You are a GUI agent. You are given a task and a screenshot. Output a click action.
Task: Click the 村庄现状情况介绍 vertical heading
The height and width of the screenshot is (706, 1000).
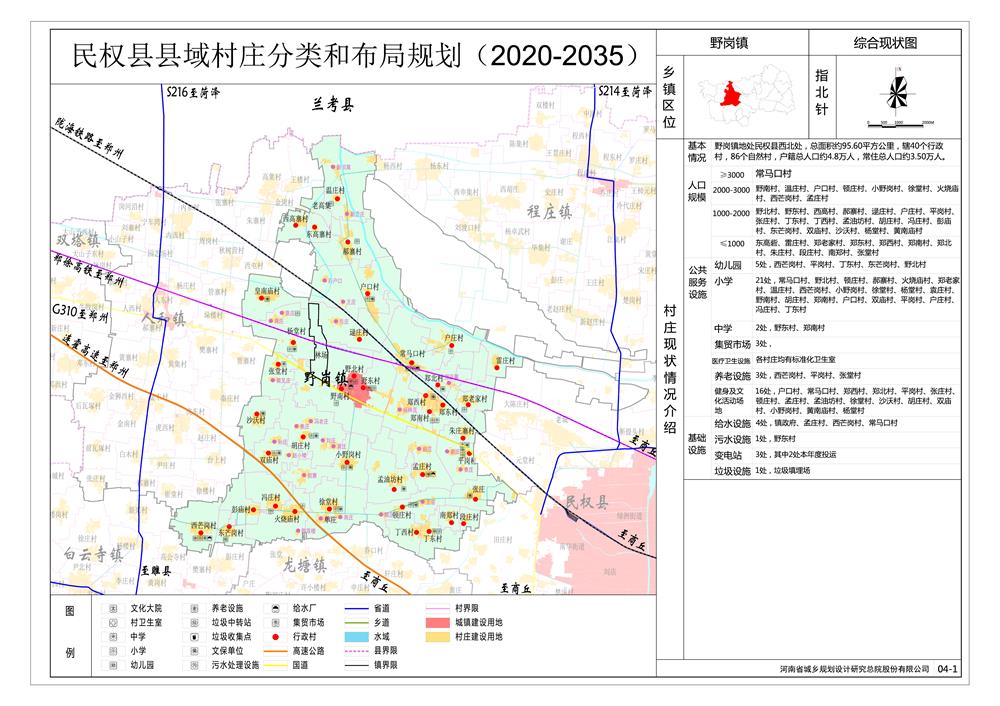[x=669, y=368]
